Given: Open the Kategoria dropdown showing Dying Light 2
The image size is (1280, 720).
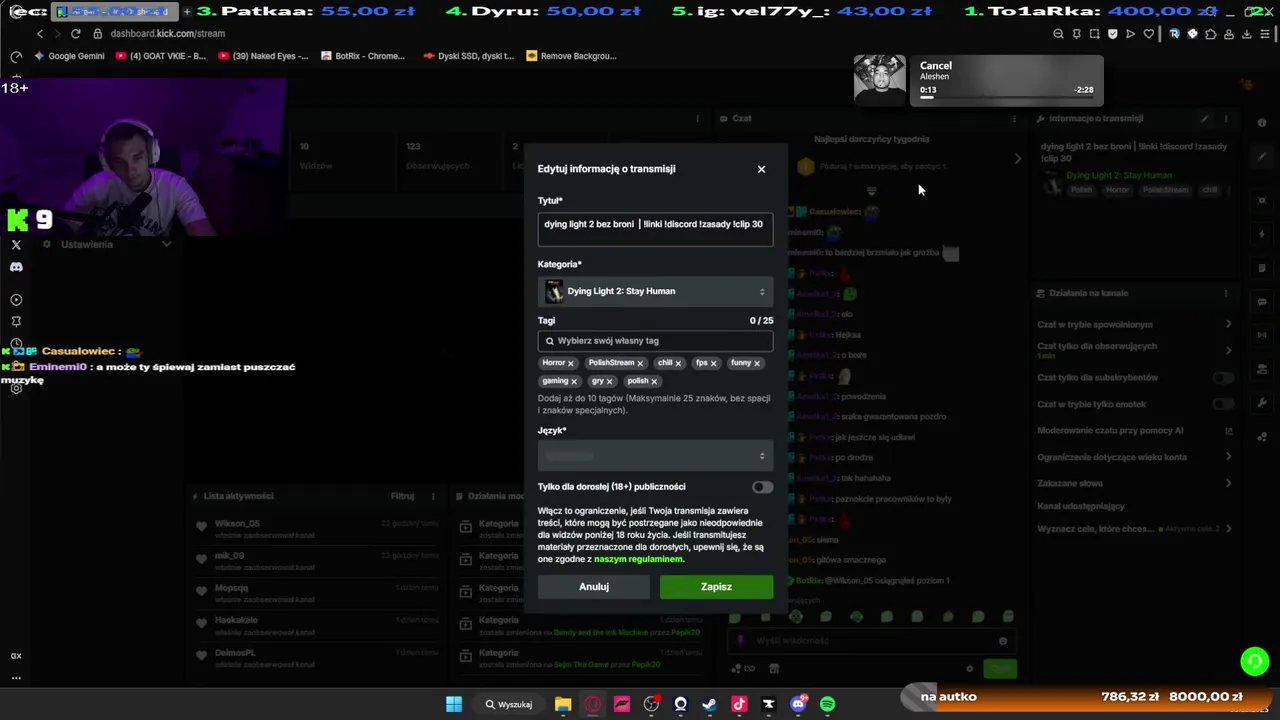Looking at the screenshot, I should coord(655,291).
